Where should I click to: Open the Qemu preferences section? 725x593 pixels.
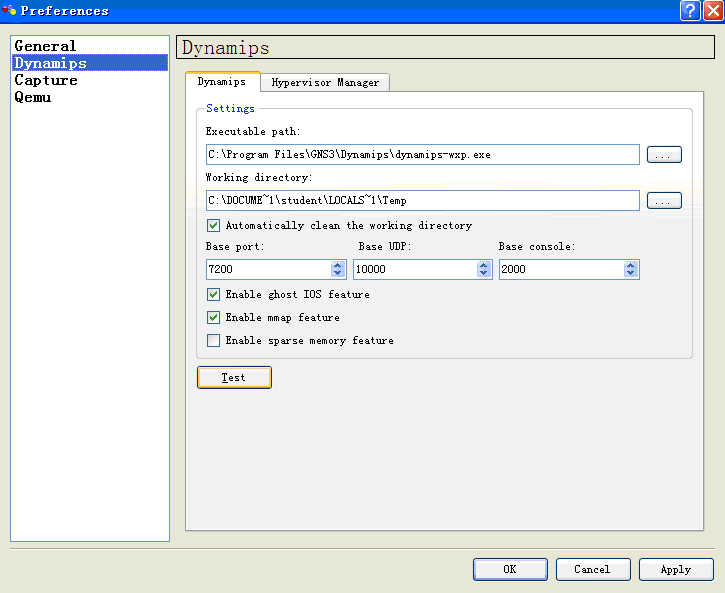coord(90,97)
